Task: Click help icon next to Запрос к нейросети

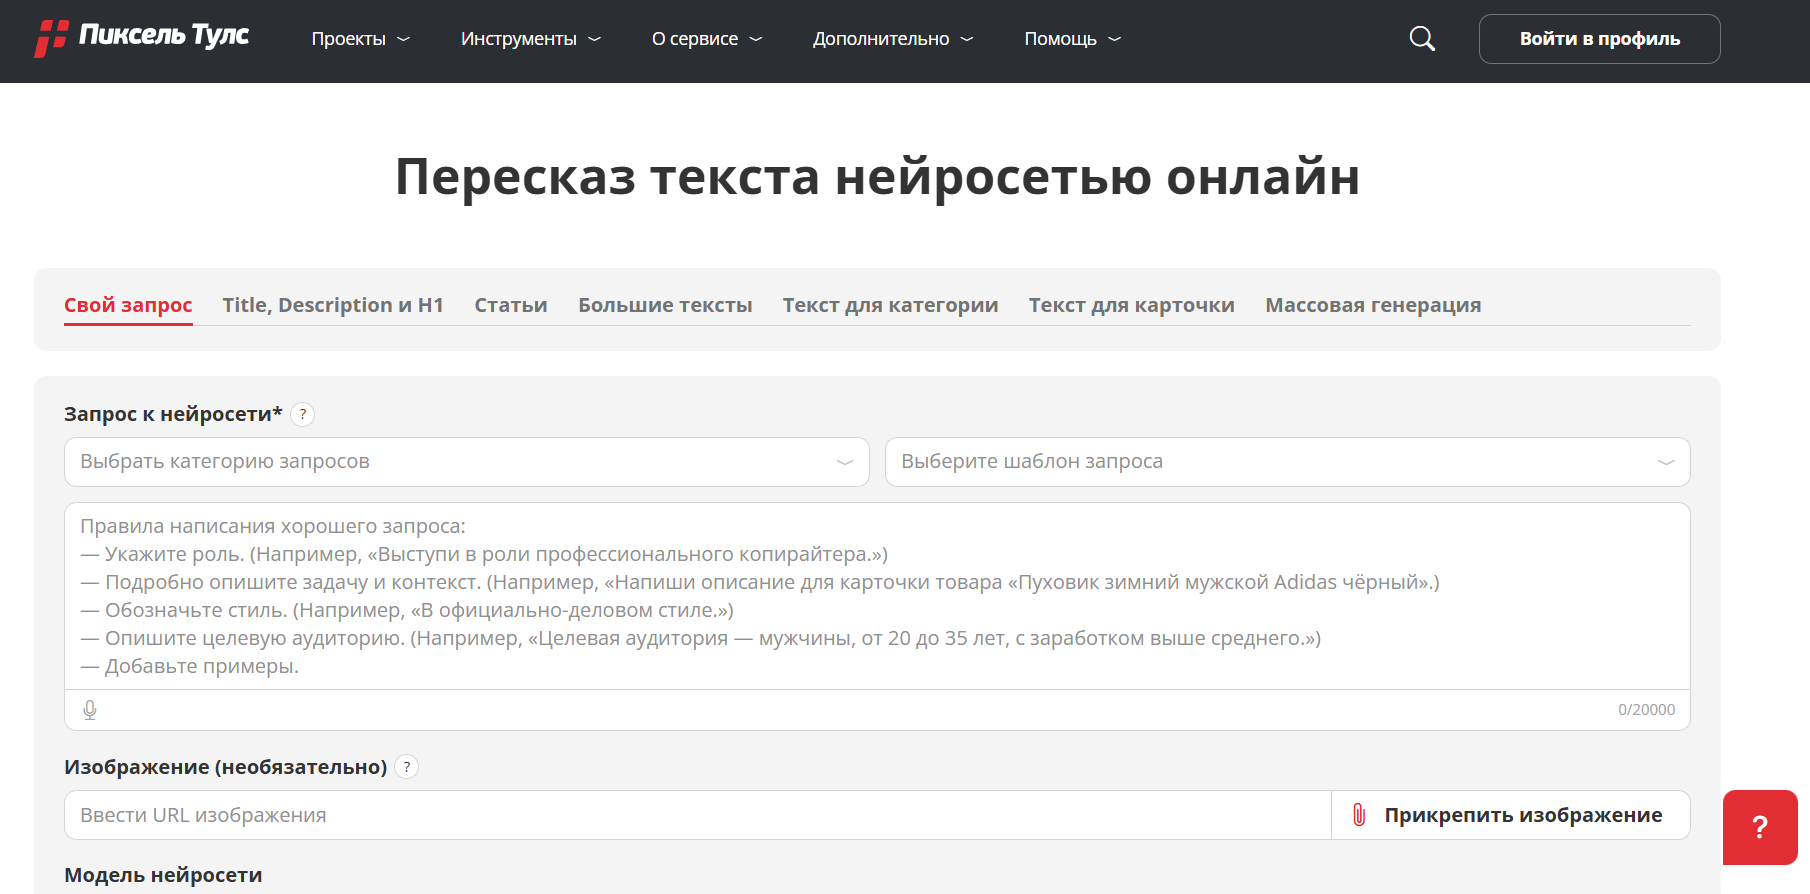Action: (x=303, y=414)
